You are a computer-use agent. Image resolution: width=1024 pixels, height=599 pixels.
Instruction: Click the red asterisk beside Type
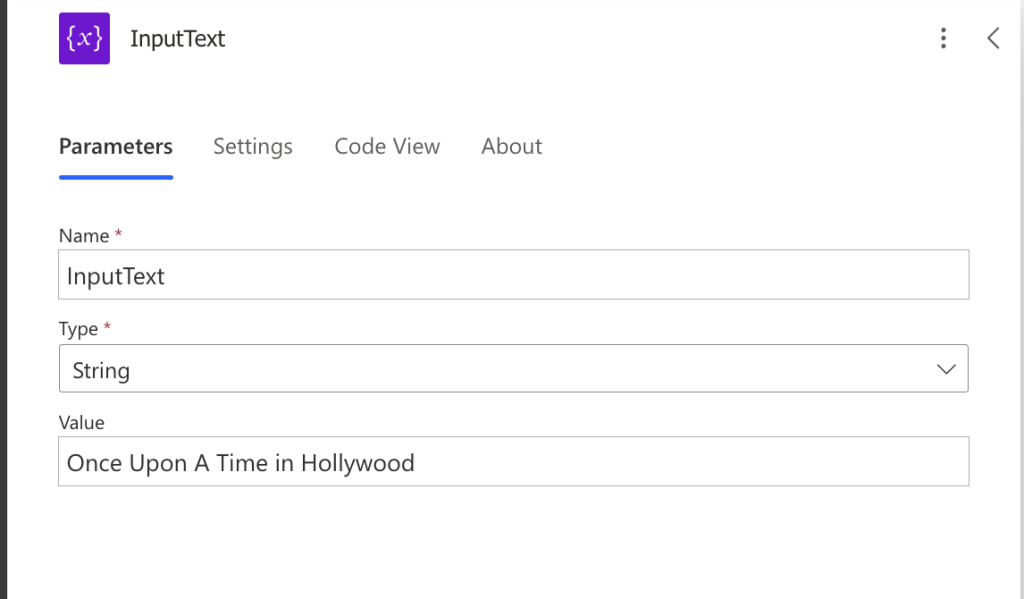[107, 326]
